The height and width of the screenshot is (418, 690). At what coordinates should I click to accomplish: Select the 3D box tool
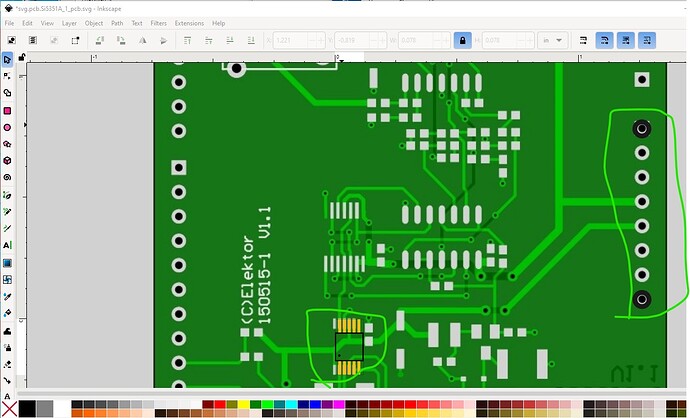click(7, 160)
